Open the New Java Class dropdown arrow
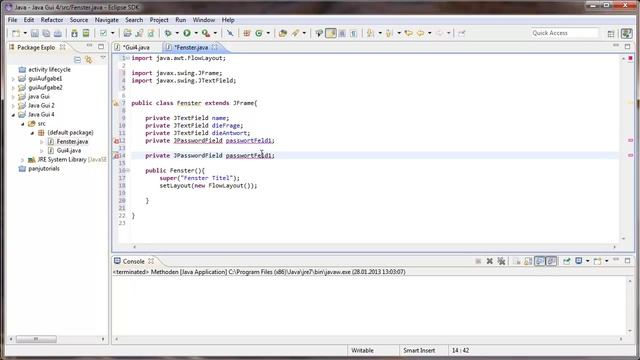Image resolution: width=640 pixels, height=360 pixels. click(268, 33)
